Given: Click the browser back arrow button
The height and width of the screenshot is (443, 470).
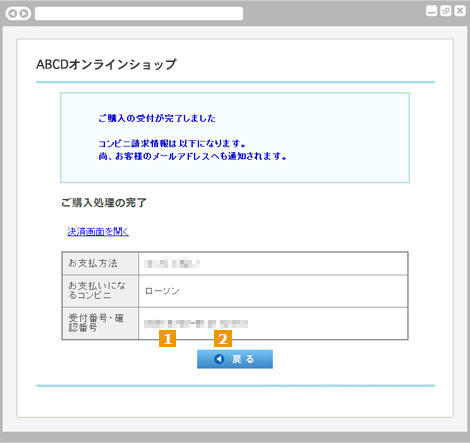Looking at the screenshot, I should click(x=13, y=14).
